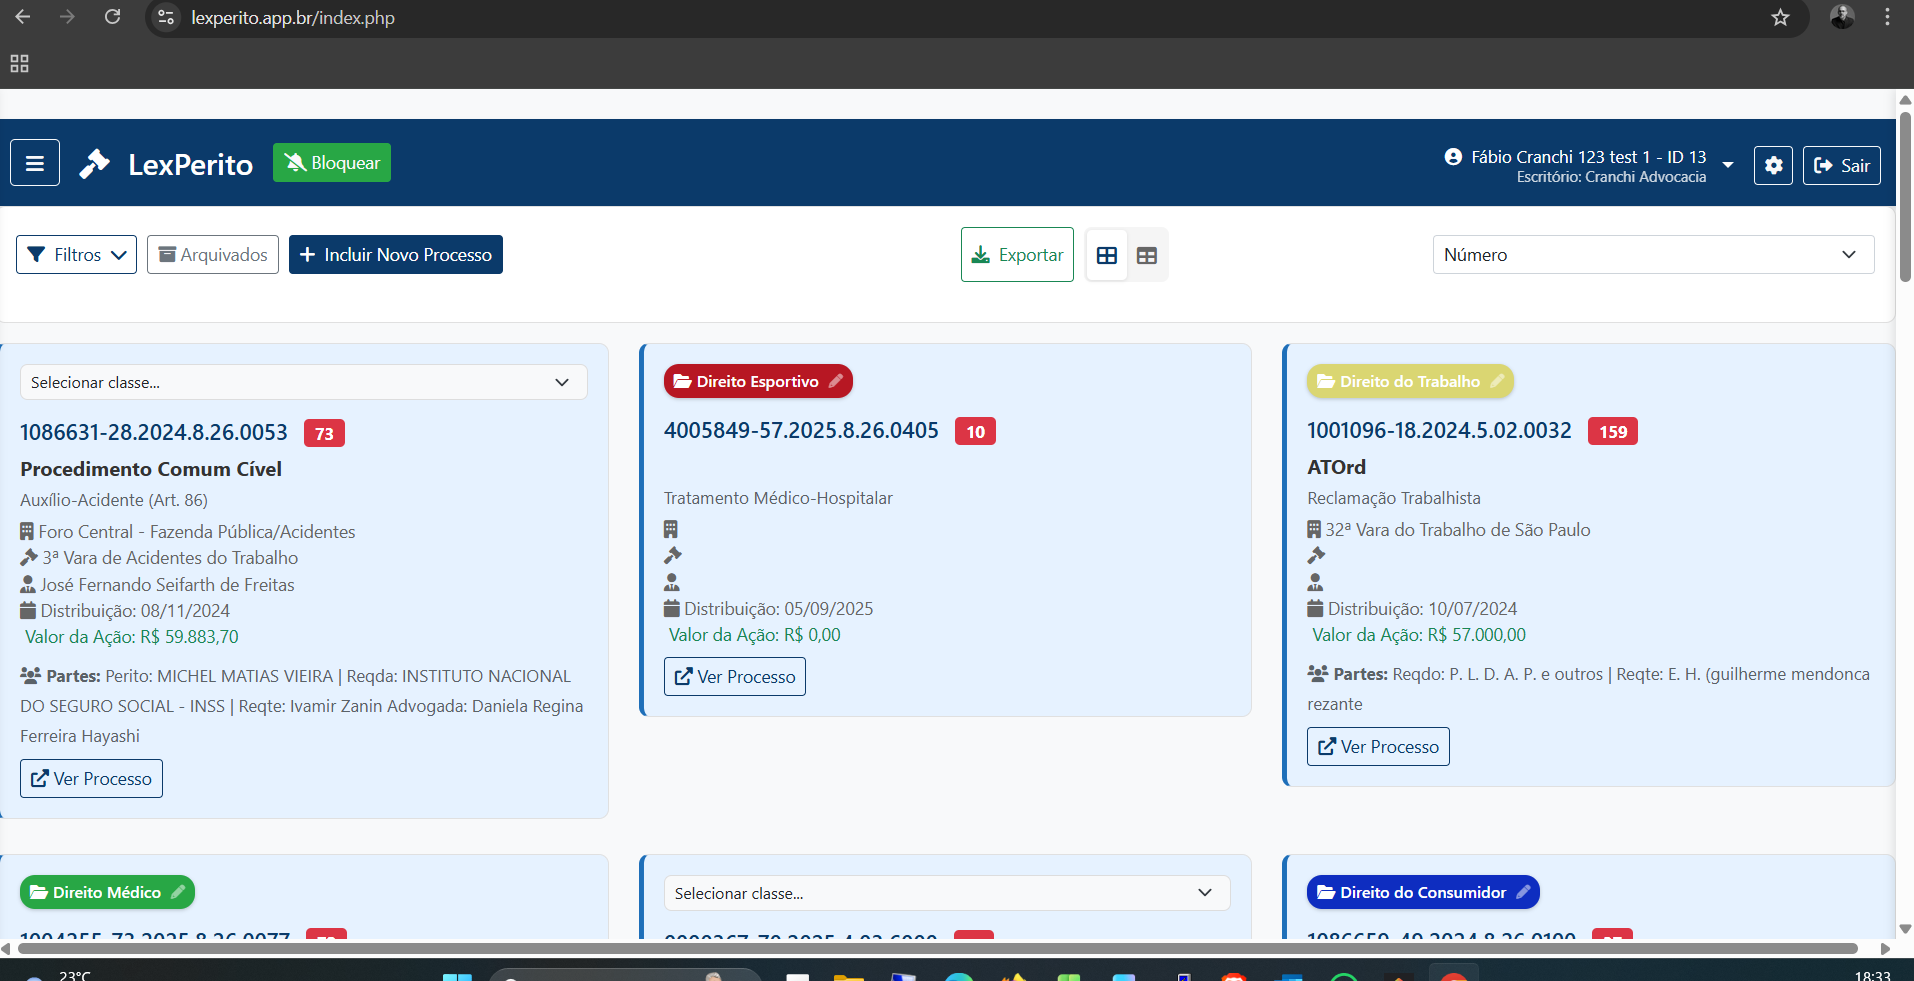
Task: Switch to table view layout
Action: (x=1147, y=255)
